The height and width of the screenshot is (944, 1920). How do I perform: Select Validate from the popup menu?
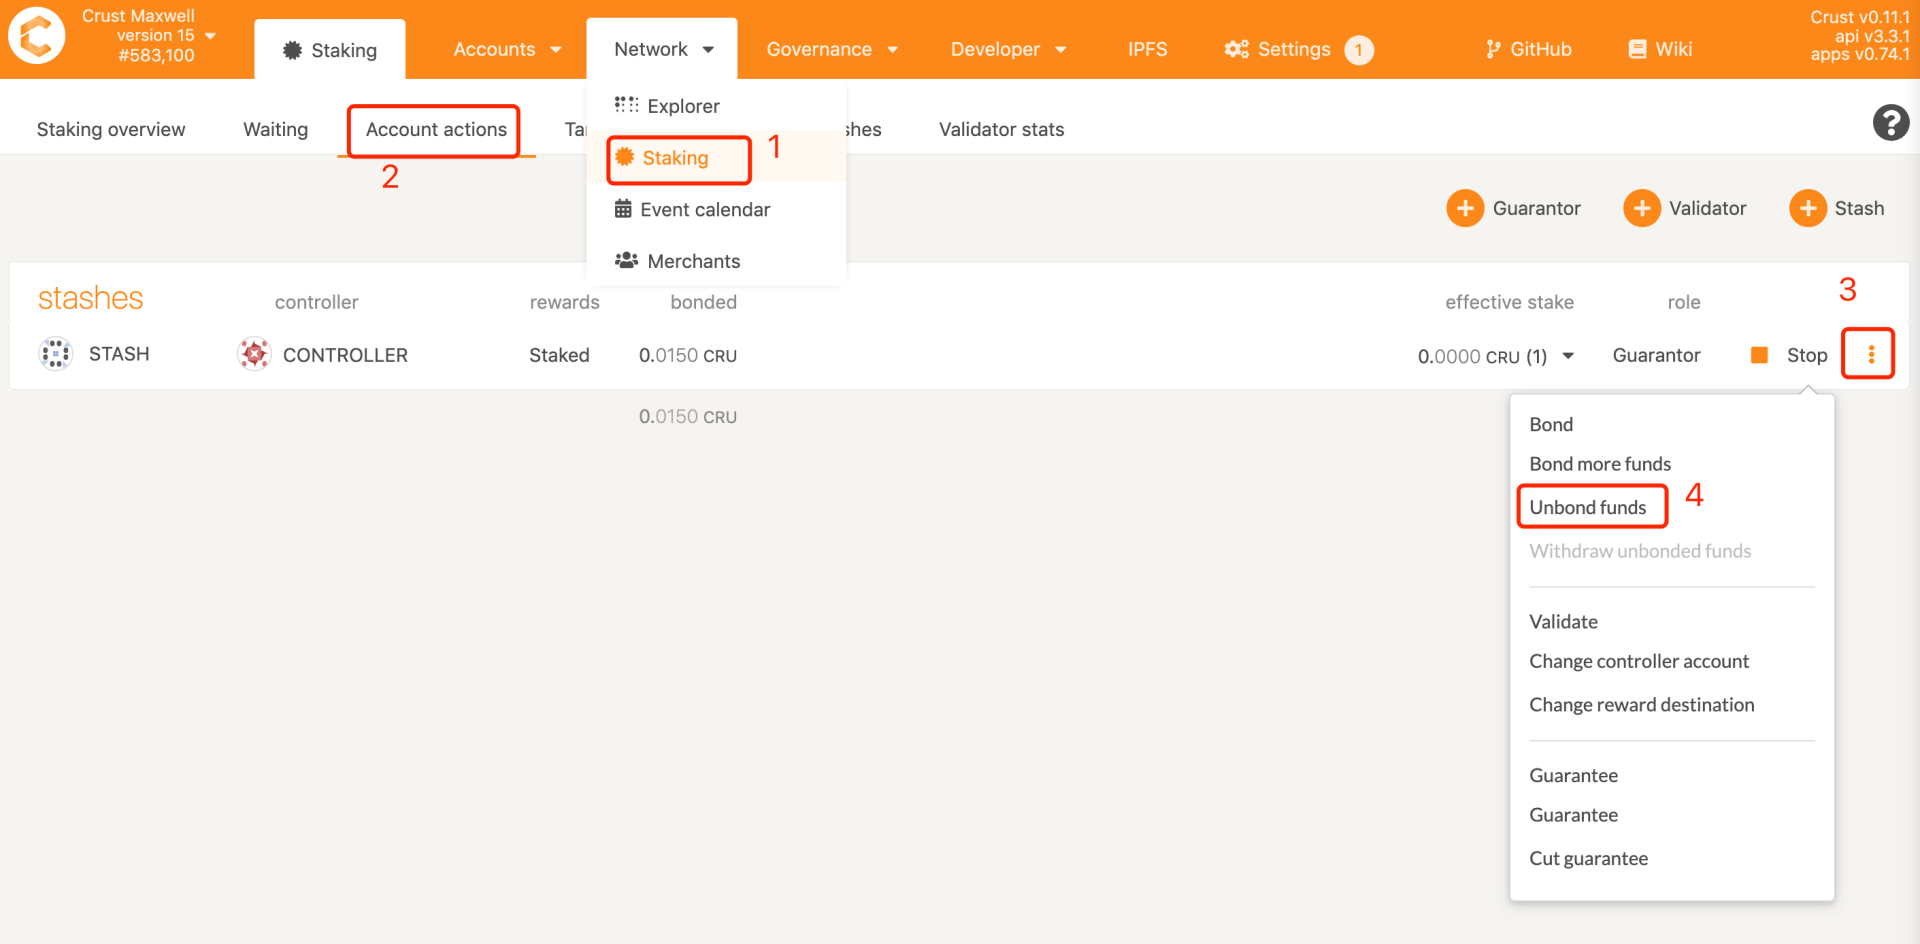pos(1563,622)
